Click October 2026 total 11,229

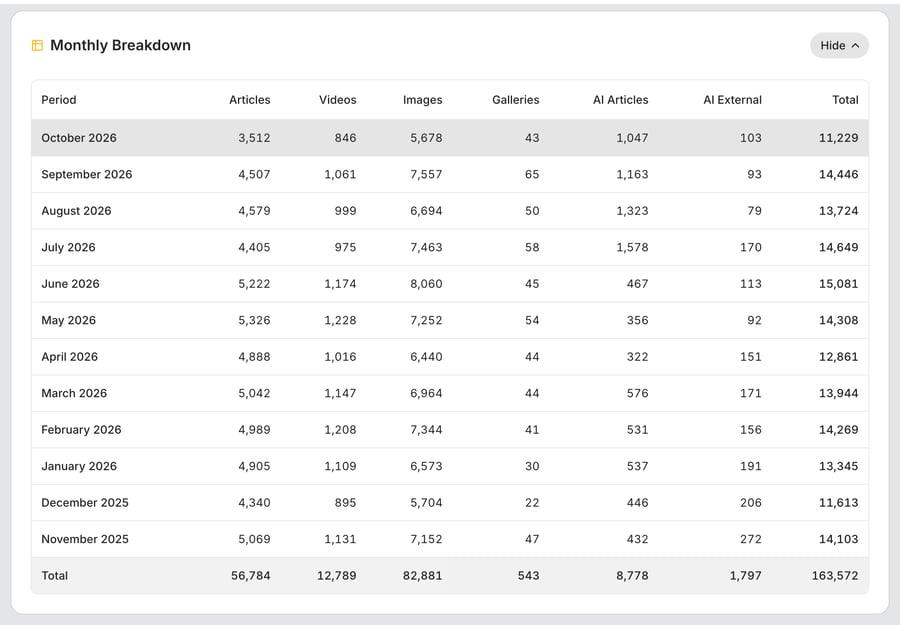tap(839, 138)
